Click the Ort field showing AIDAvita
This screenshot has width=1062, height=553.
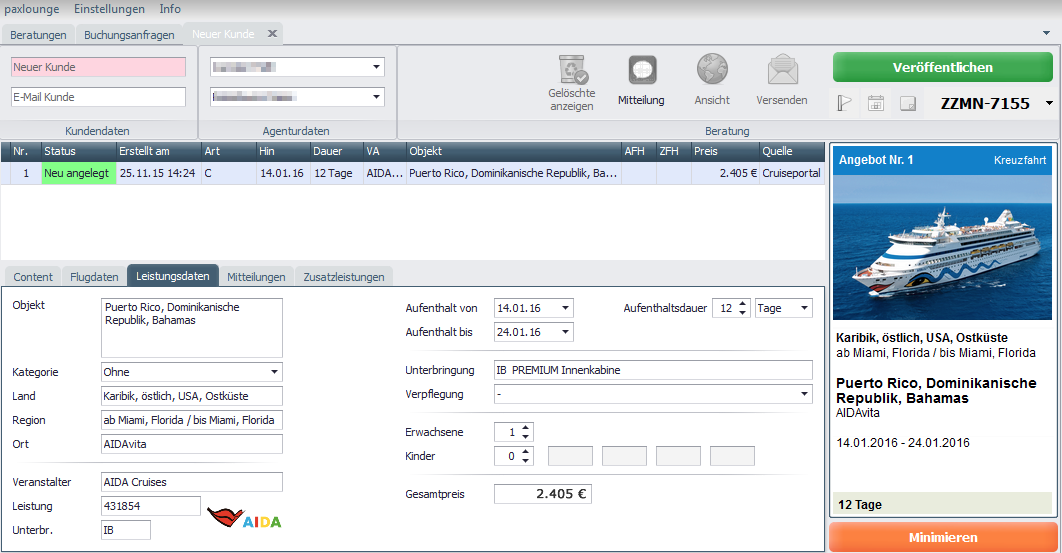(192, 444)
